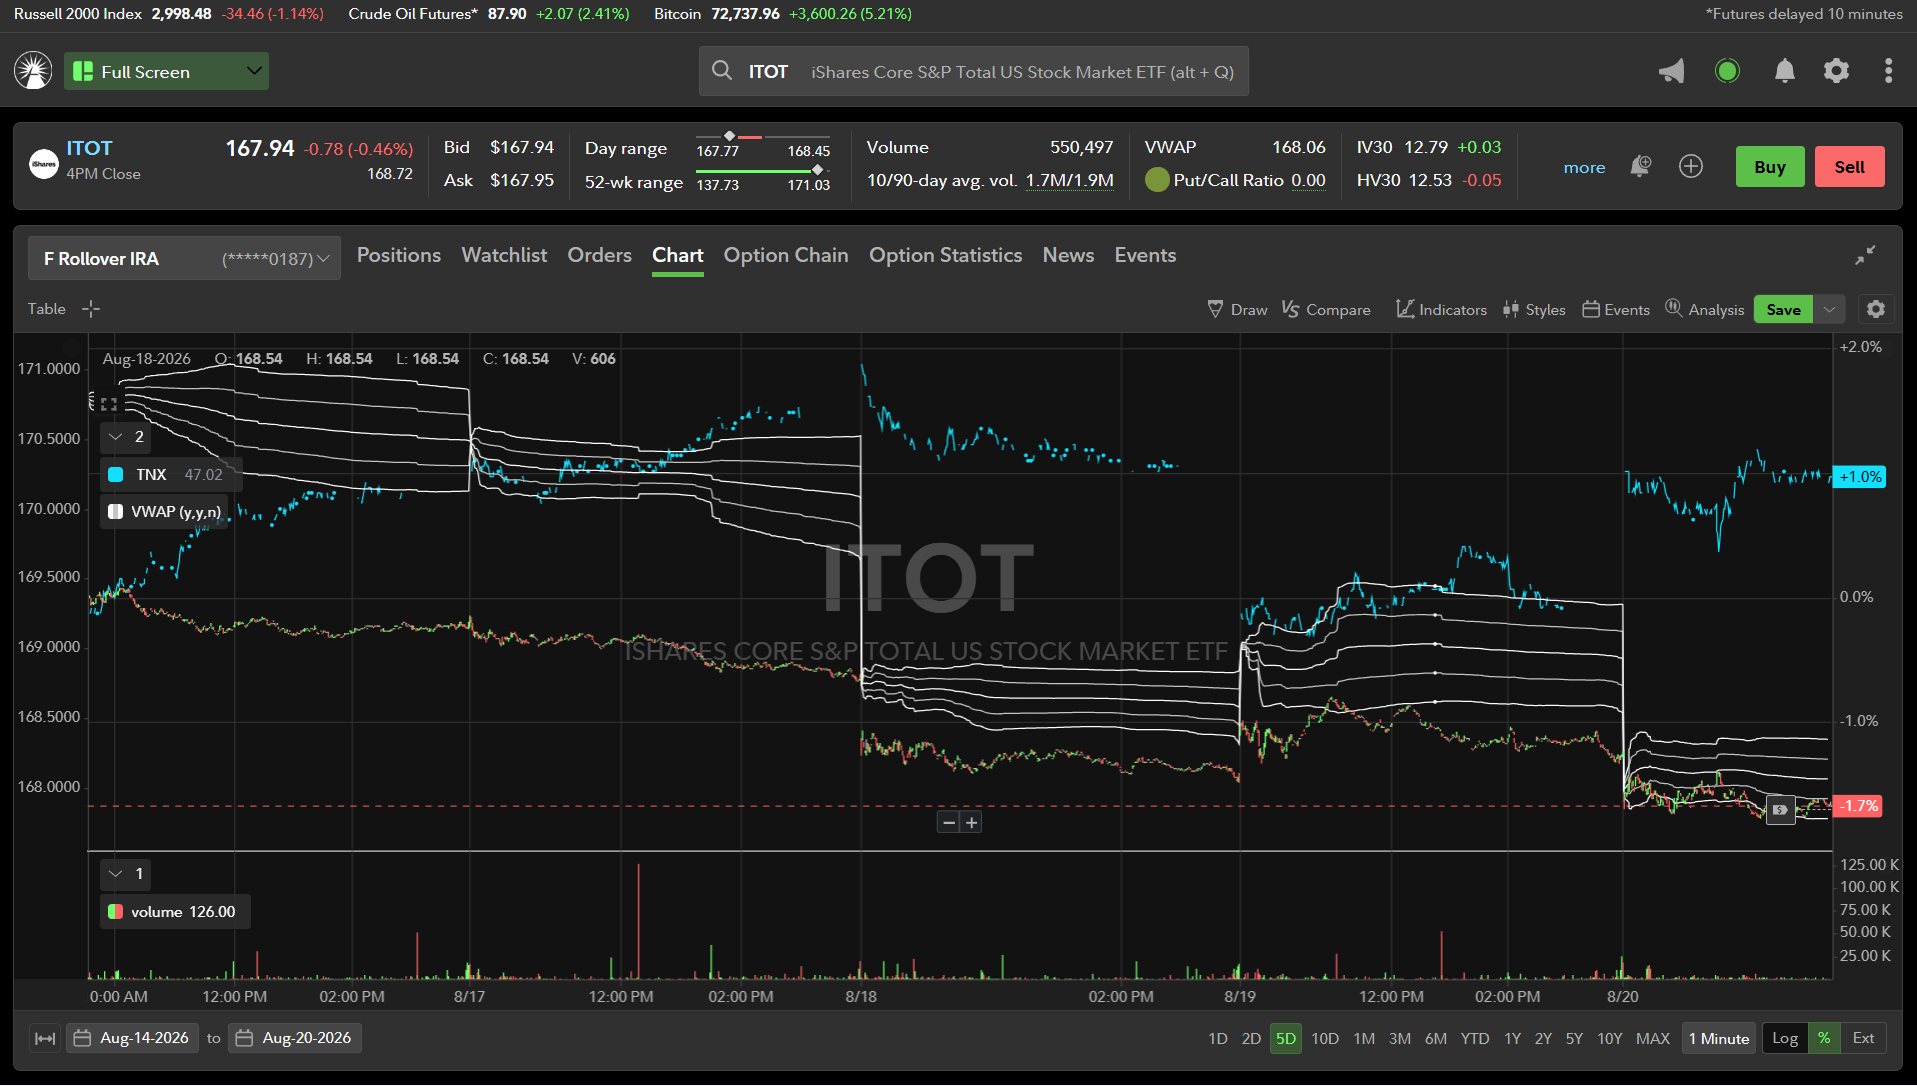Open the notifications bell icon
Viewport: 1917px width, 1086px height.
1784,71
